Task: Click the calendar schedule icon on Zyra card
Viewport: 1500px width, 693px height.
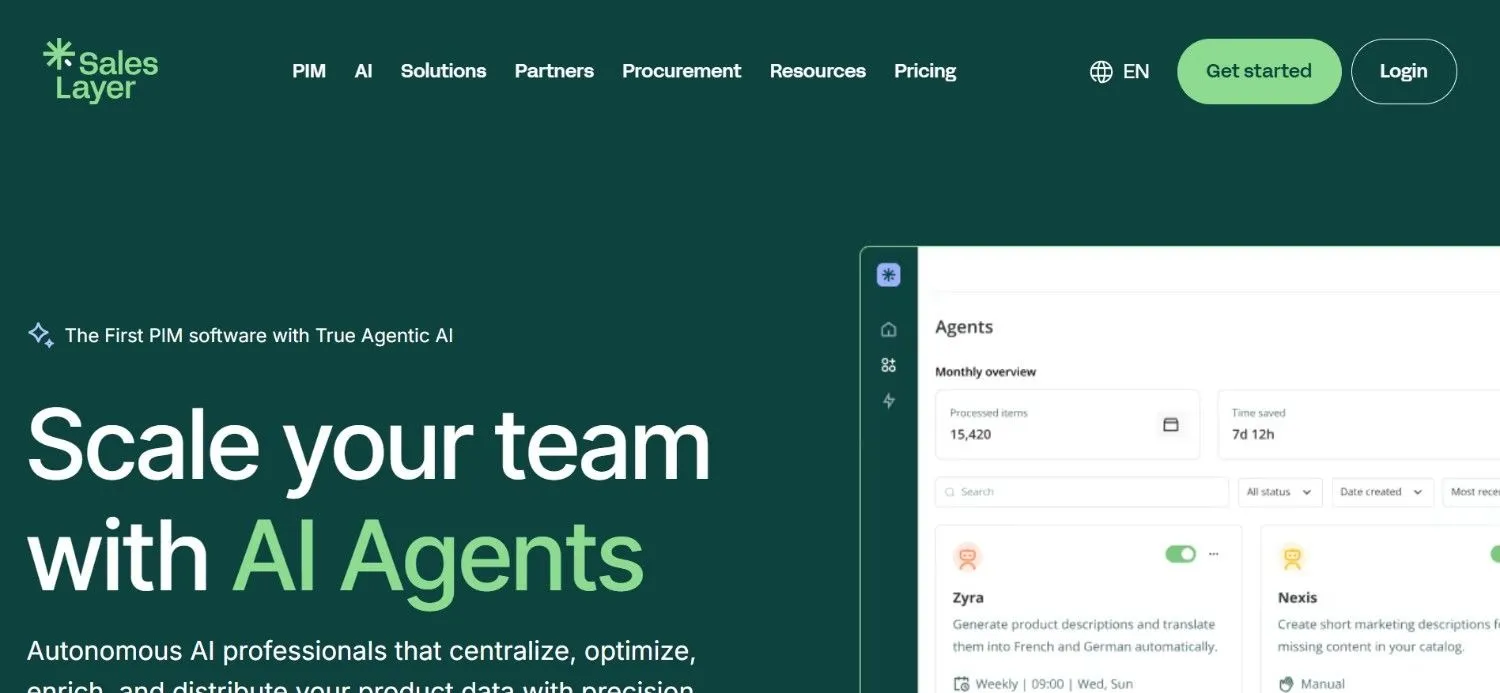Action: (961, 685)
